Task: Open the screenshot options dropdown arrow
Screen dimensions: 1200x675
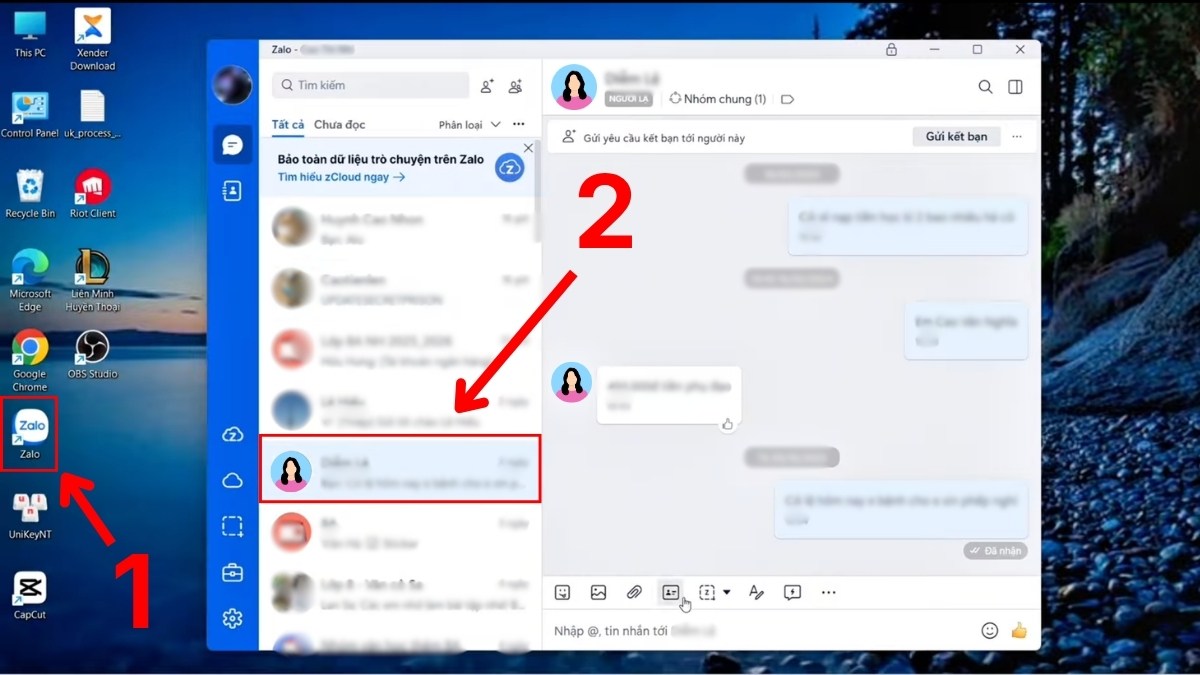Action: pyautogui.click(x=726, y=592)
